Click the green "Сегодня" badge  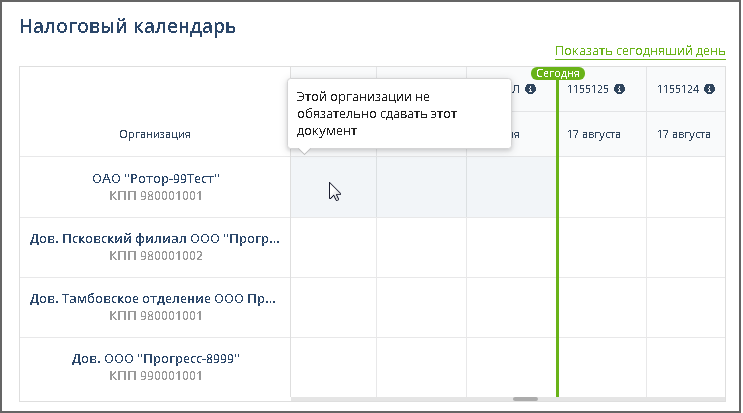click(x=557, y=73)
